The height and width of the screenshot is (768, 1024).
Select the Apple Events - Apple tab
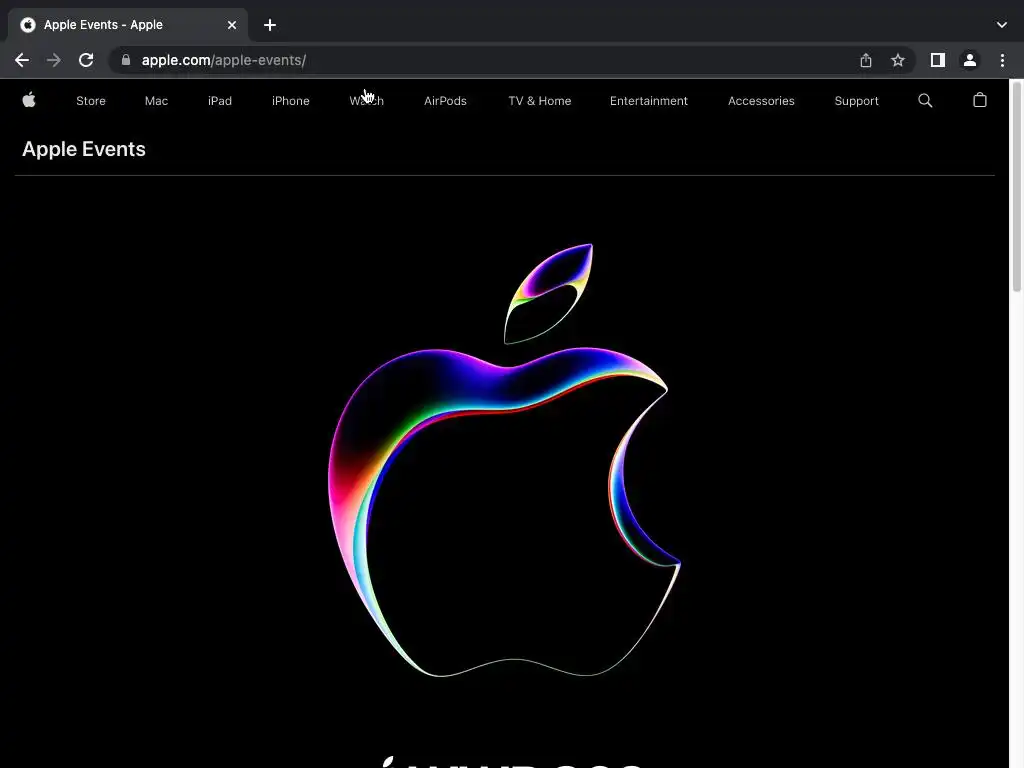point(128,25)
